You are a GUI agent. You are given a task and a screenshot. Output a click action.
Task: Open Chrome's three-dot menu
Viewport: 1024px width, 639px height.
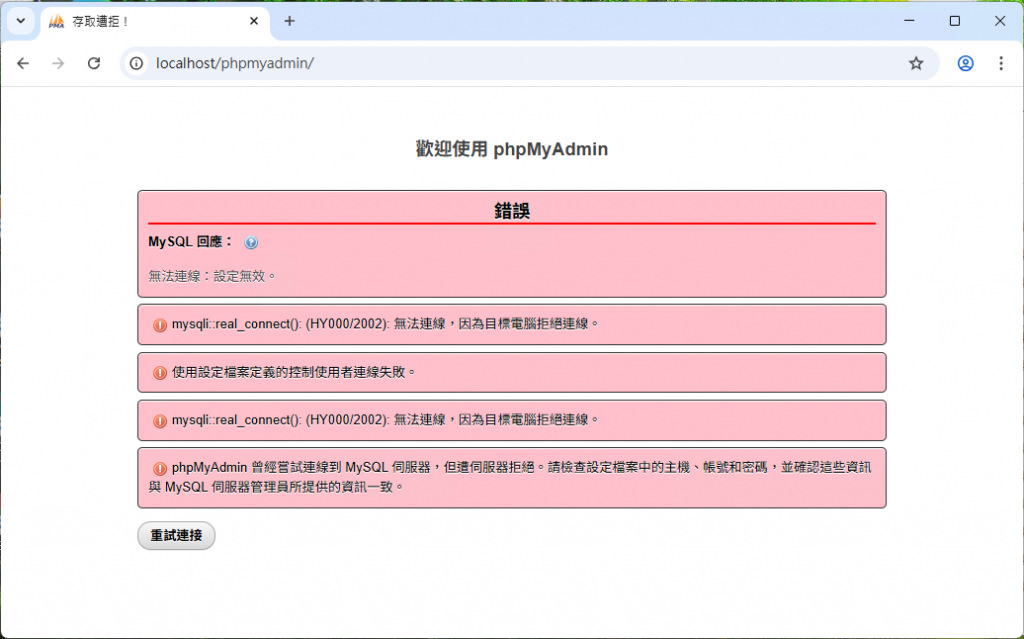coord(1000,63)
